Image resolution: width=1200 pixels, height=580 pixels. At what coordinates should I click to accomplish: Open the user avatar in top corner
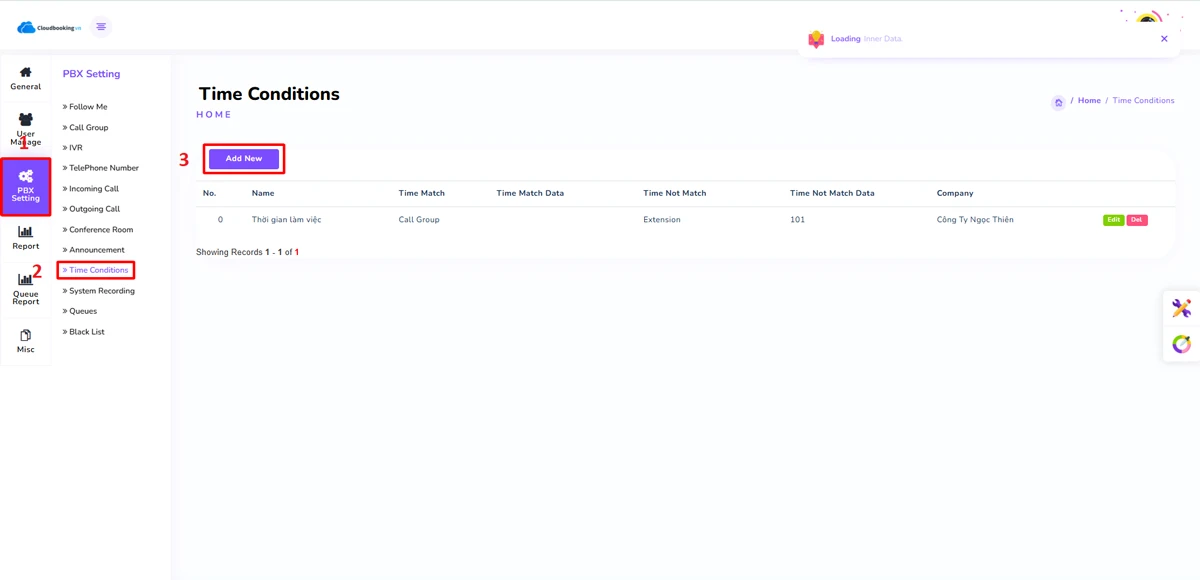(1148, 18)
